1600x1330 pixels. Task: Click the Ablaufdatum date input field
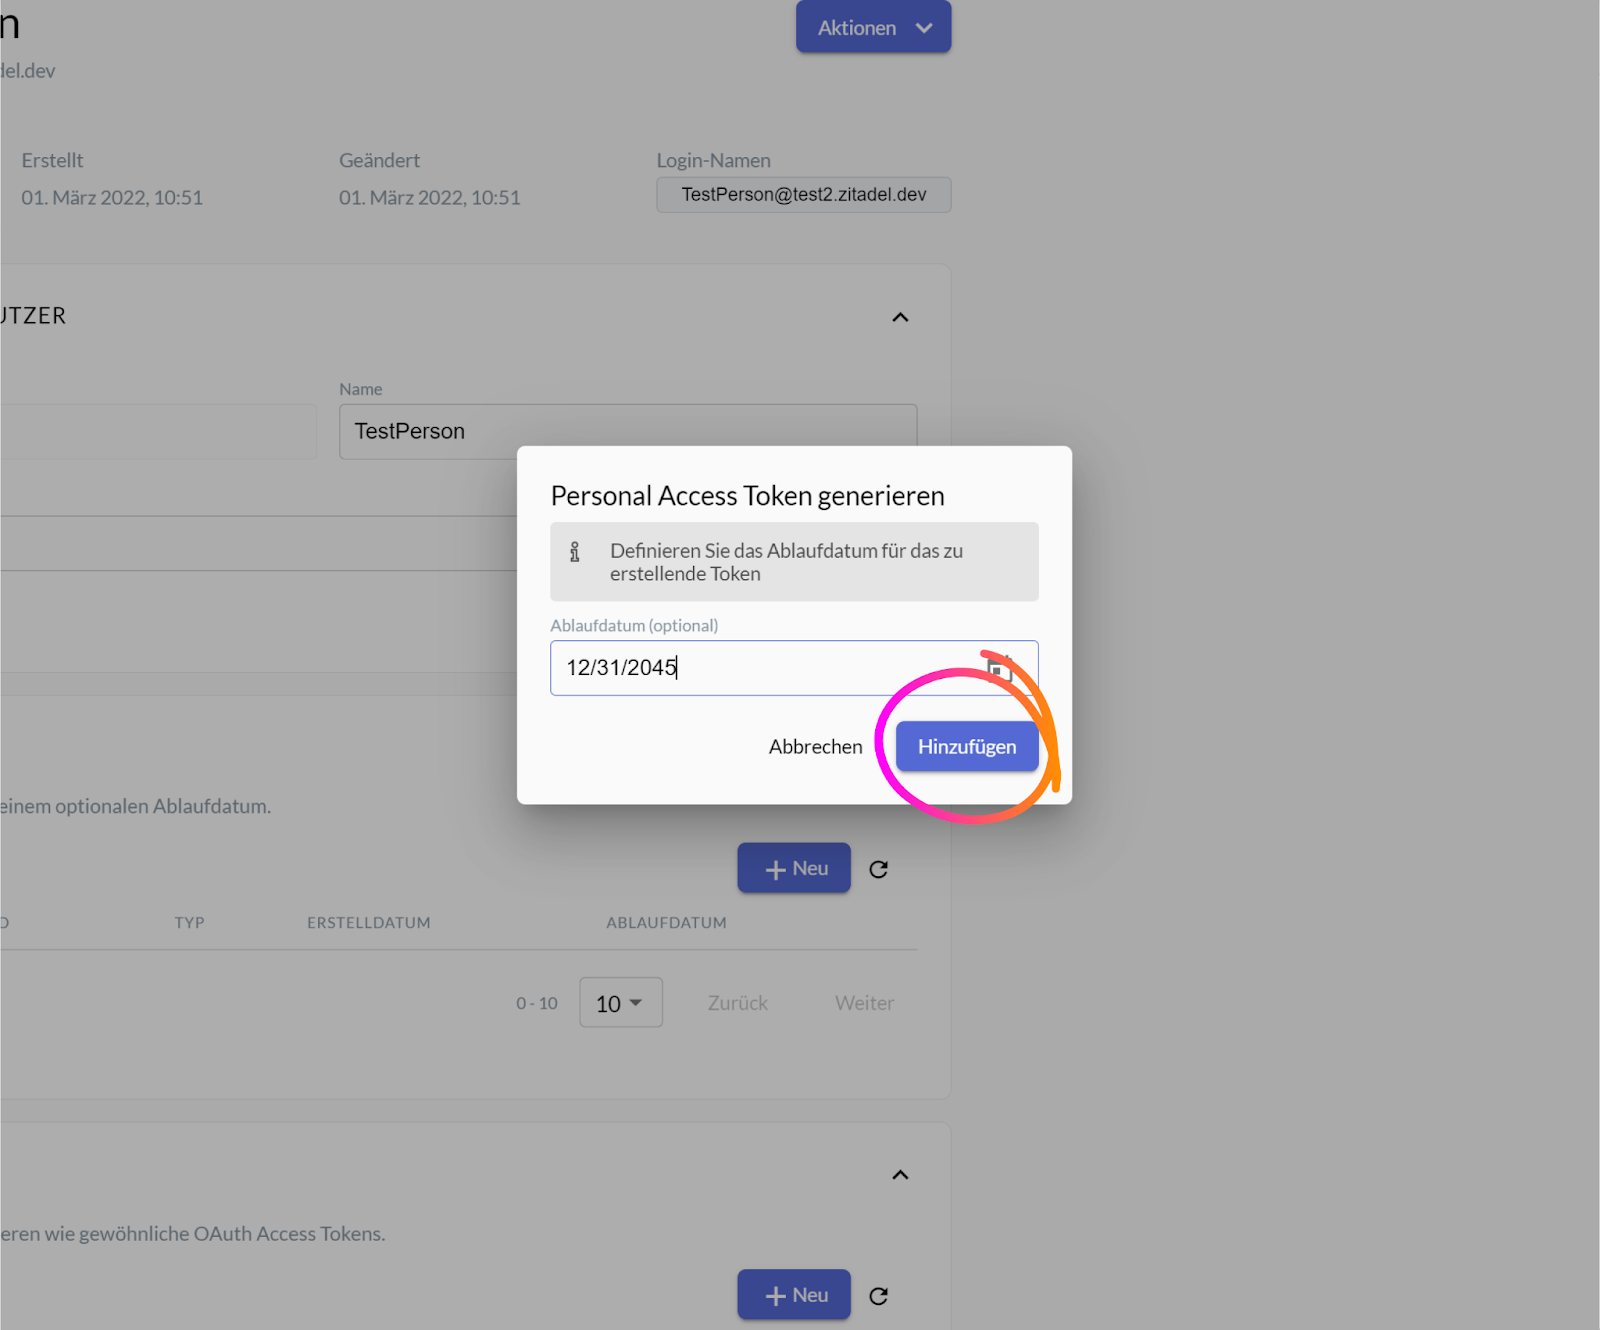coord(760,668)
